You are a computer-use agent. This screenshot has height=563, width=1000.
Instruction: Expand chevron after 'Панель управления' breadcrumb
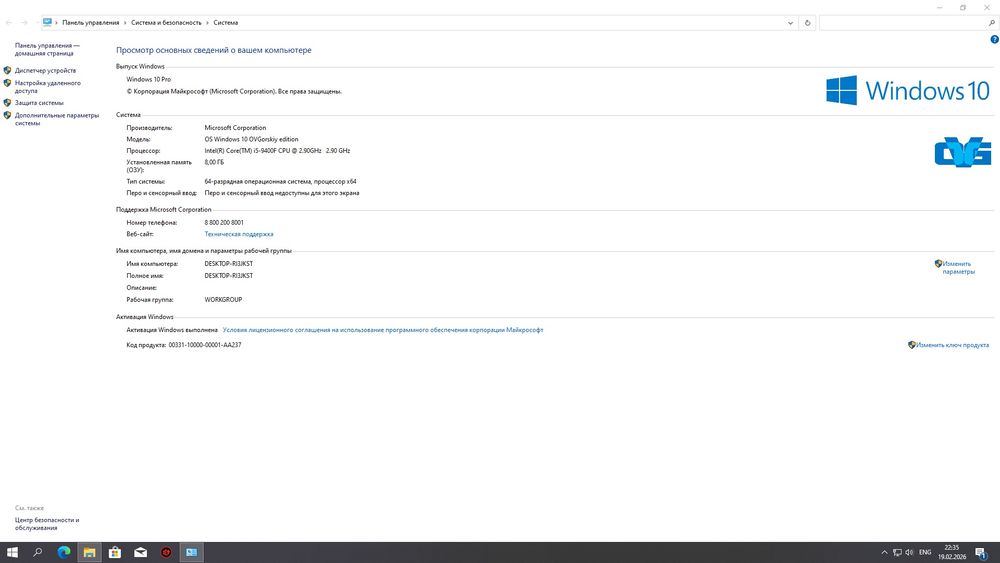click(x=125, y=23)
